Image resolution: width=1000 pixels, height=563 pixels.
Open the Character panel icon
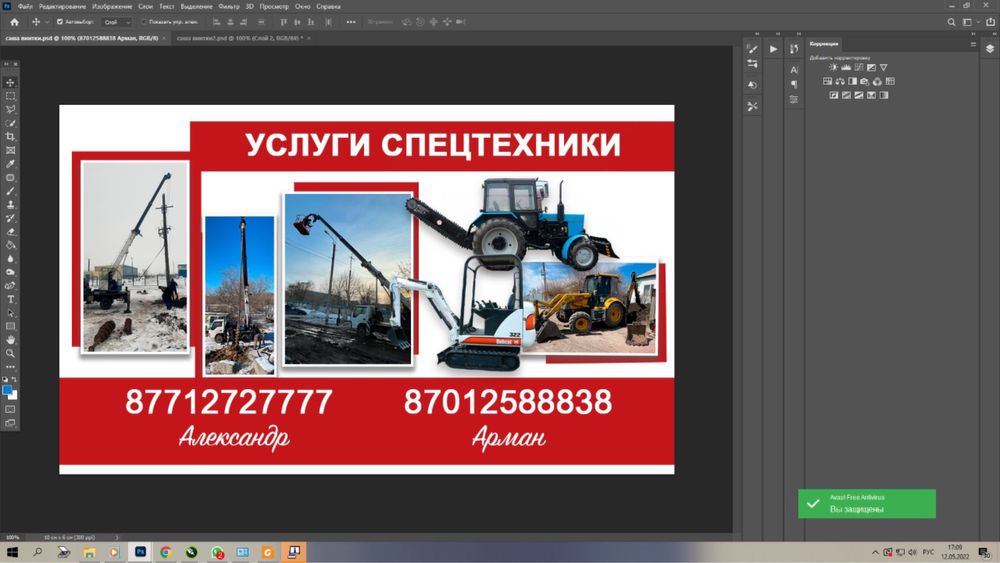click(794, 70)
